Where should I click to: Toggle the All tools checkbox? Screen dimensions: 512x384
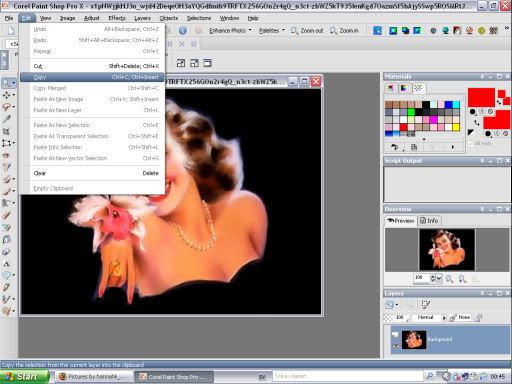click(x=470, y=144)
